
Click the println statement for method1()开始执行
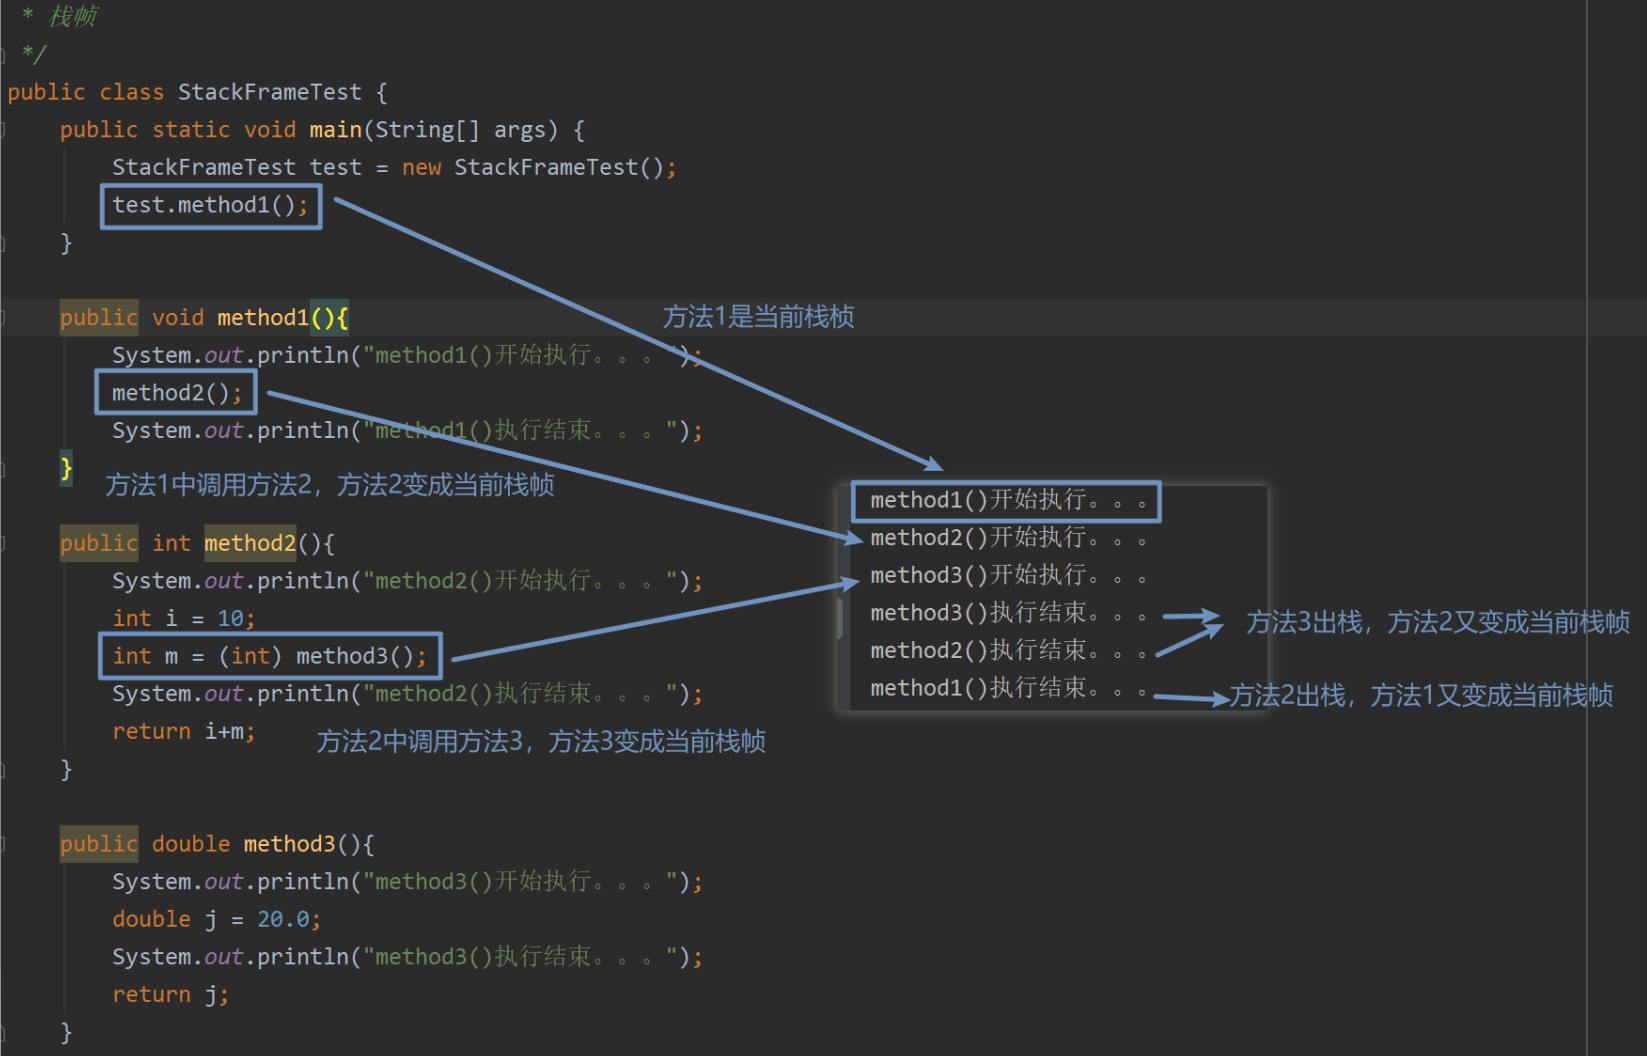407,355
